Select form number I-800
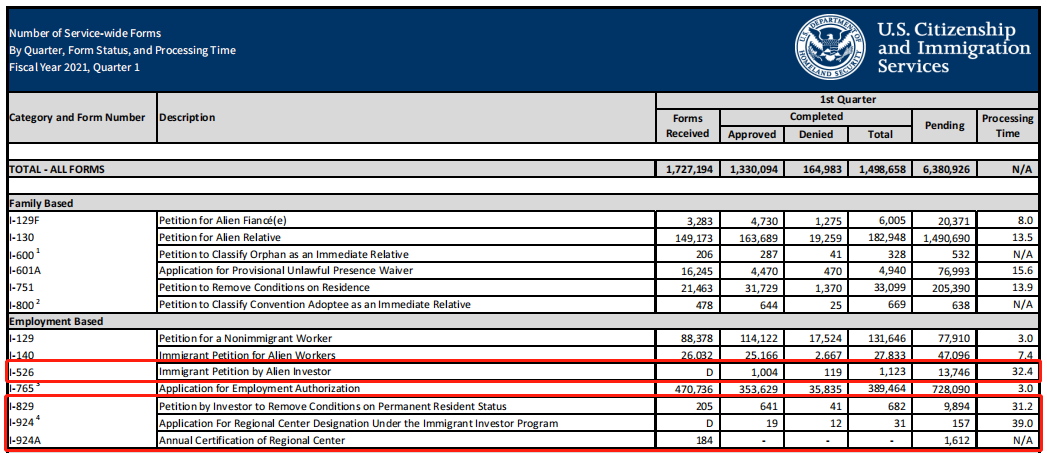This screenshot has height=453, width=1047. (x=23, y=304)
